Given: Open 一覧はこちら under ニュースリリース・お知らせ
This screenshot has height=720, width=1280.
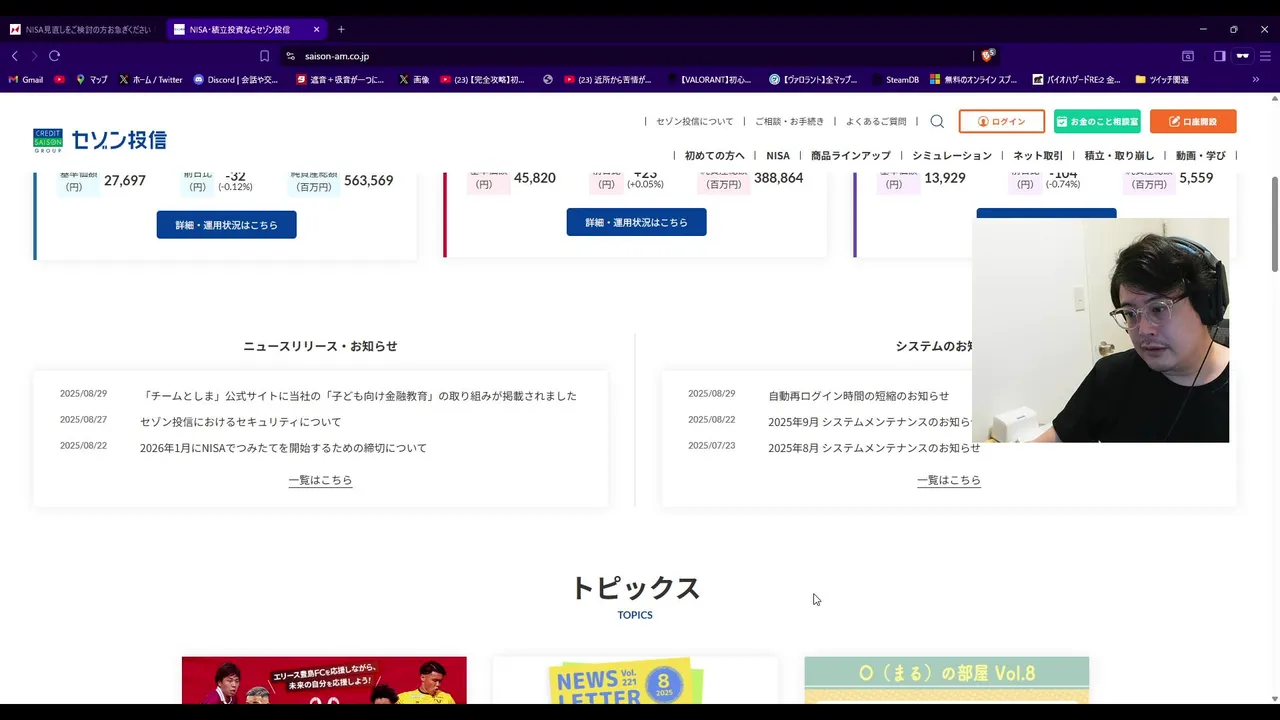Looking at the screenshot, I should 321,480.
